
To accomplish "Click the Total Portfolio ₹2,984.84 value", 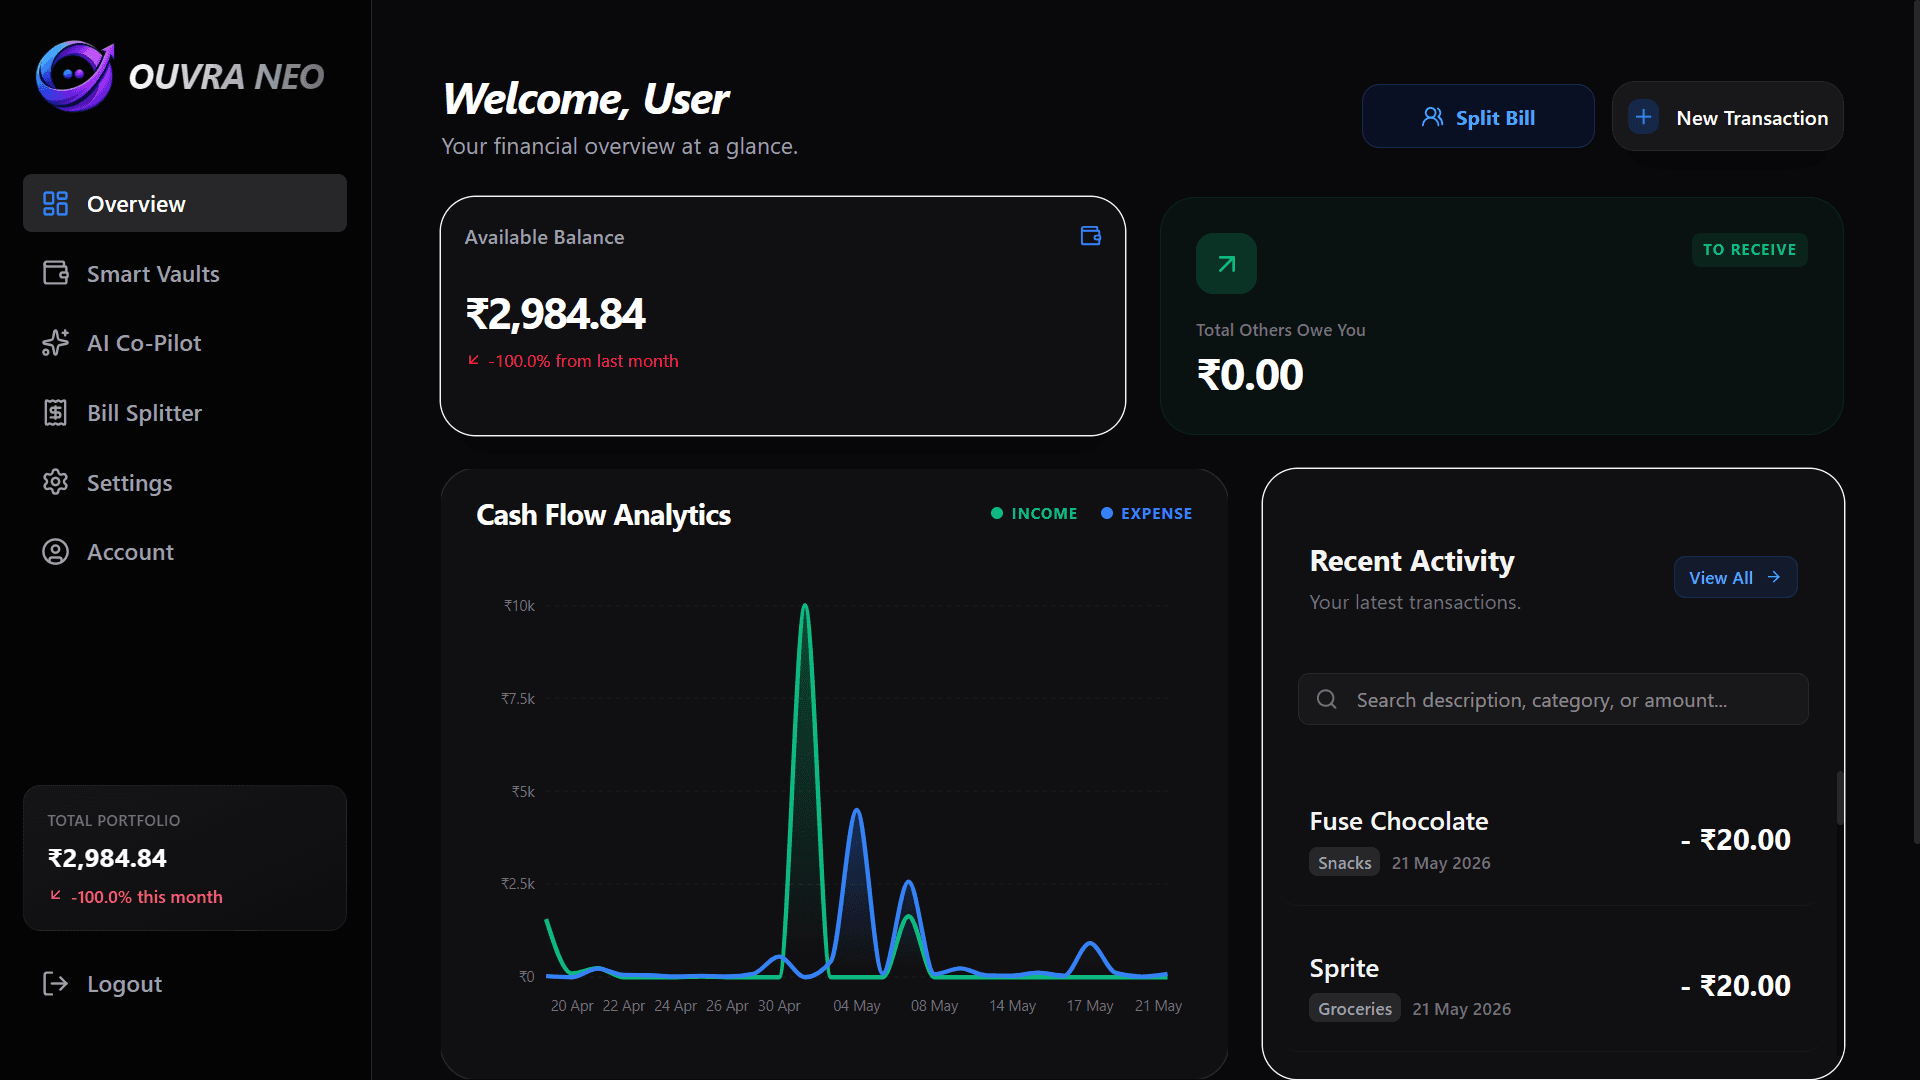I will pos(107,858).
